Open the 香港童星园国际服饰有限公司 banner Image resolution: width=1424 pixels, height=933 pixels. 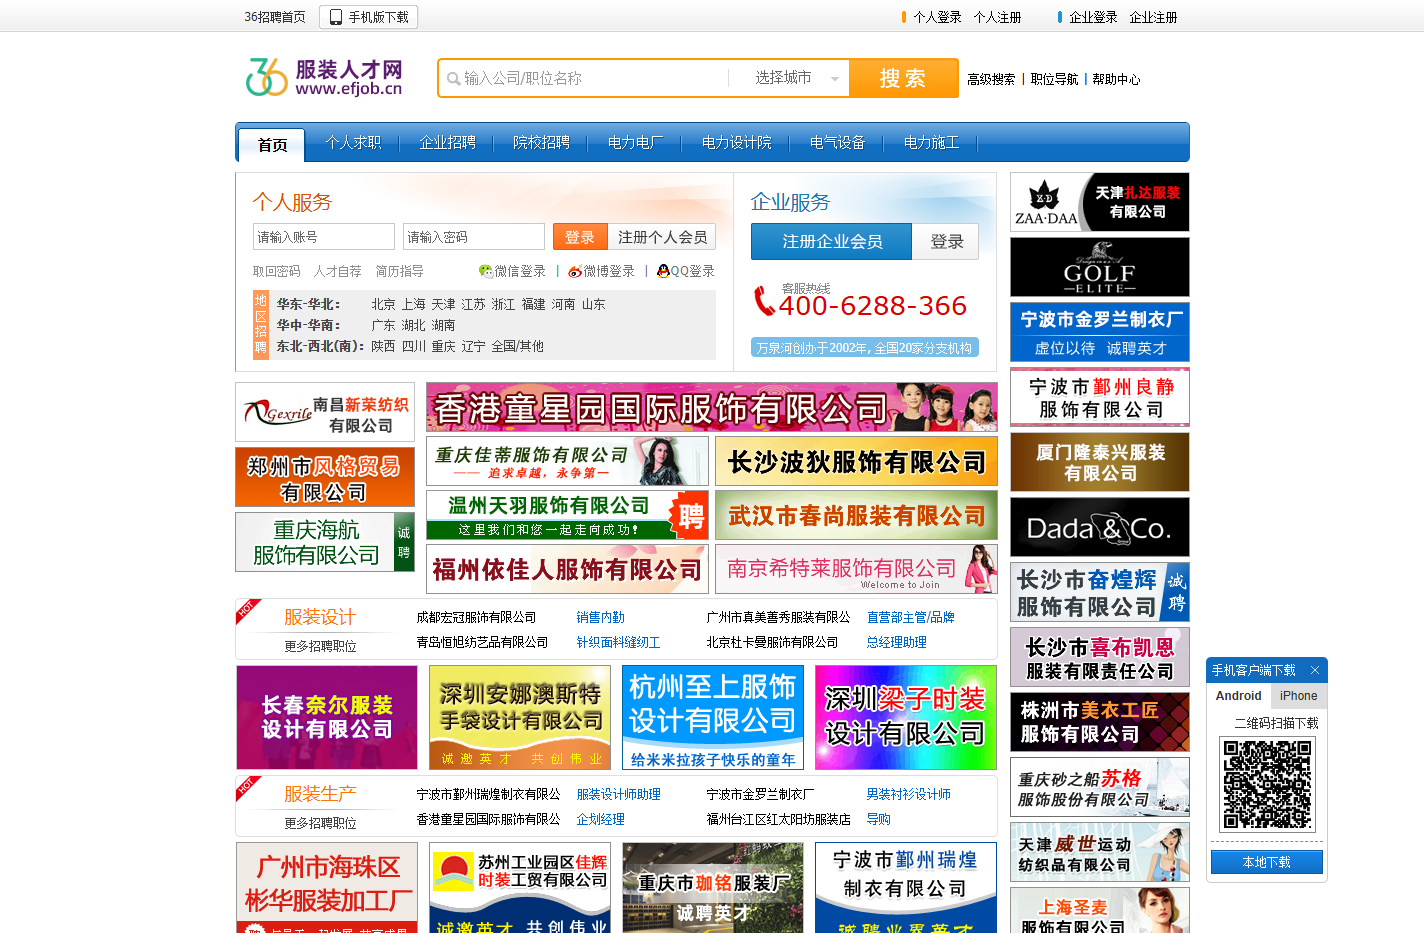click(x=712, y=407)
